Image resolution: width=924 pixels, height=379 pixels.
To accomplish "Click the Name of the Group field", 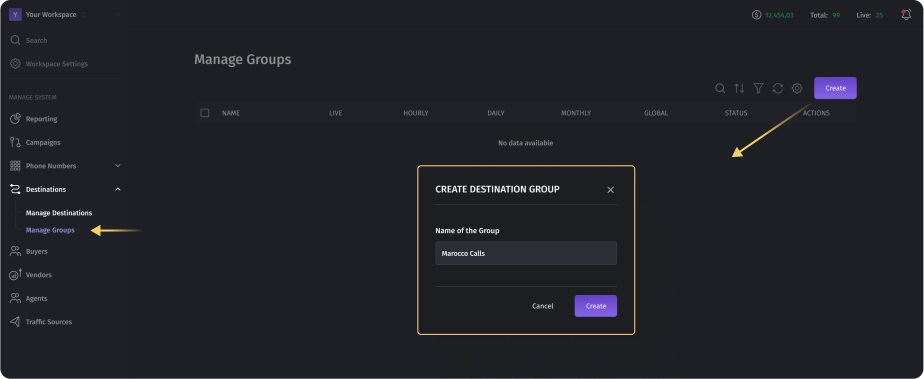I will tap(526, 253).
